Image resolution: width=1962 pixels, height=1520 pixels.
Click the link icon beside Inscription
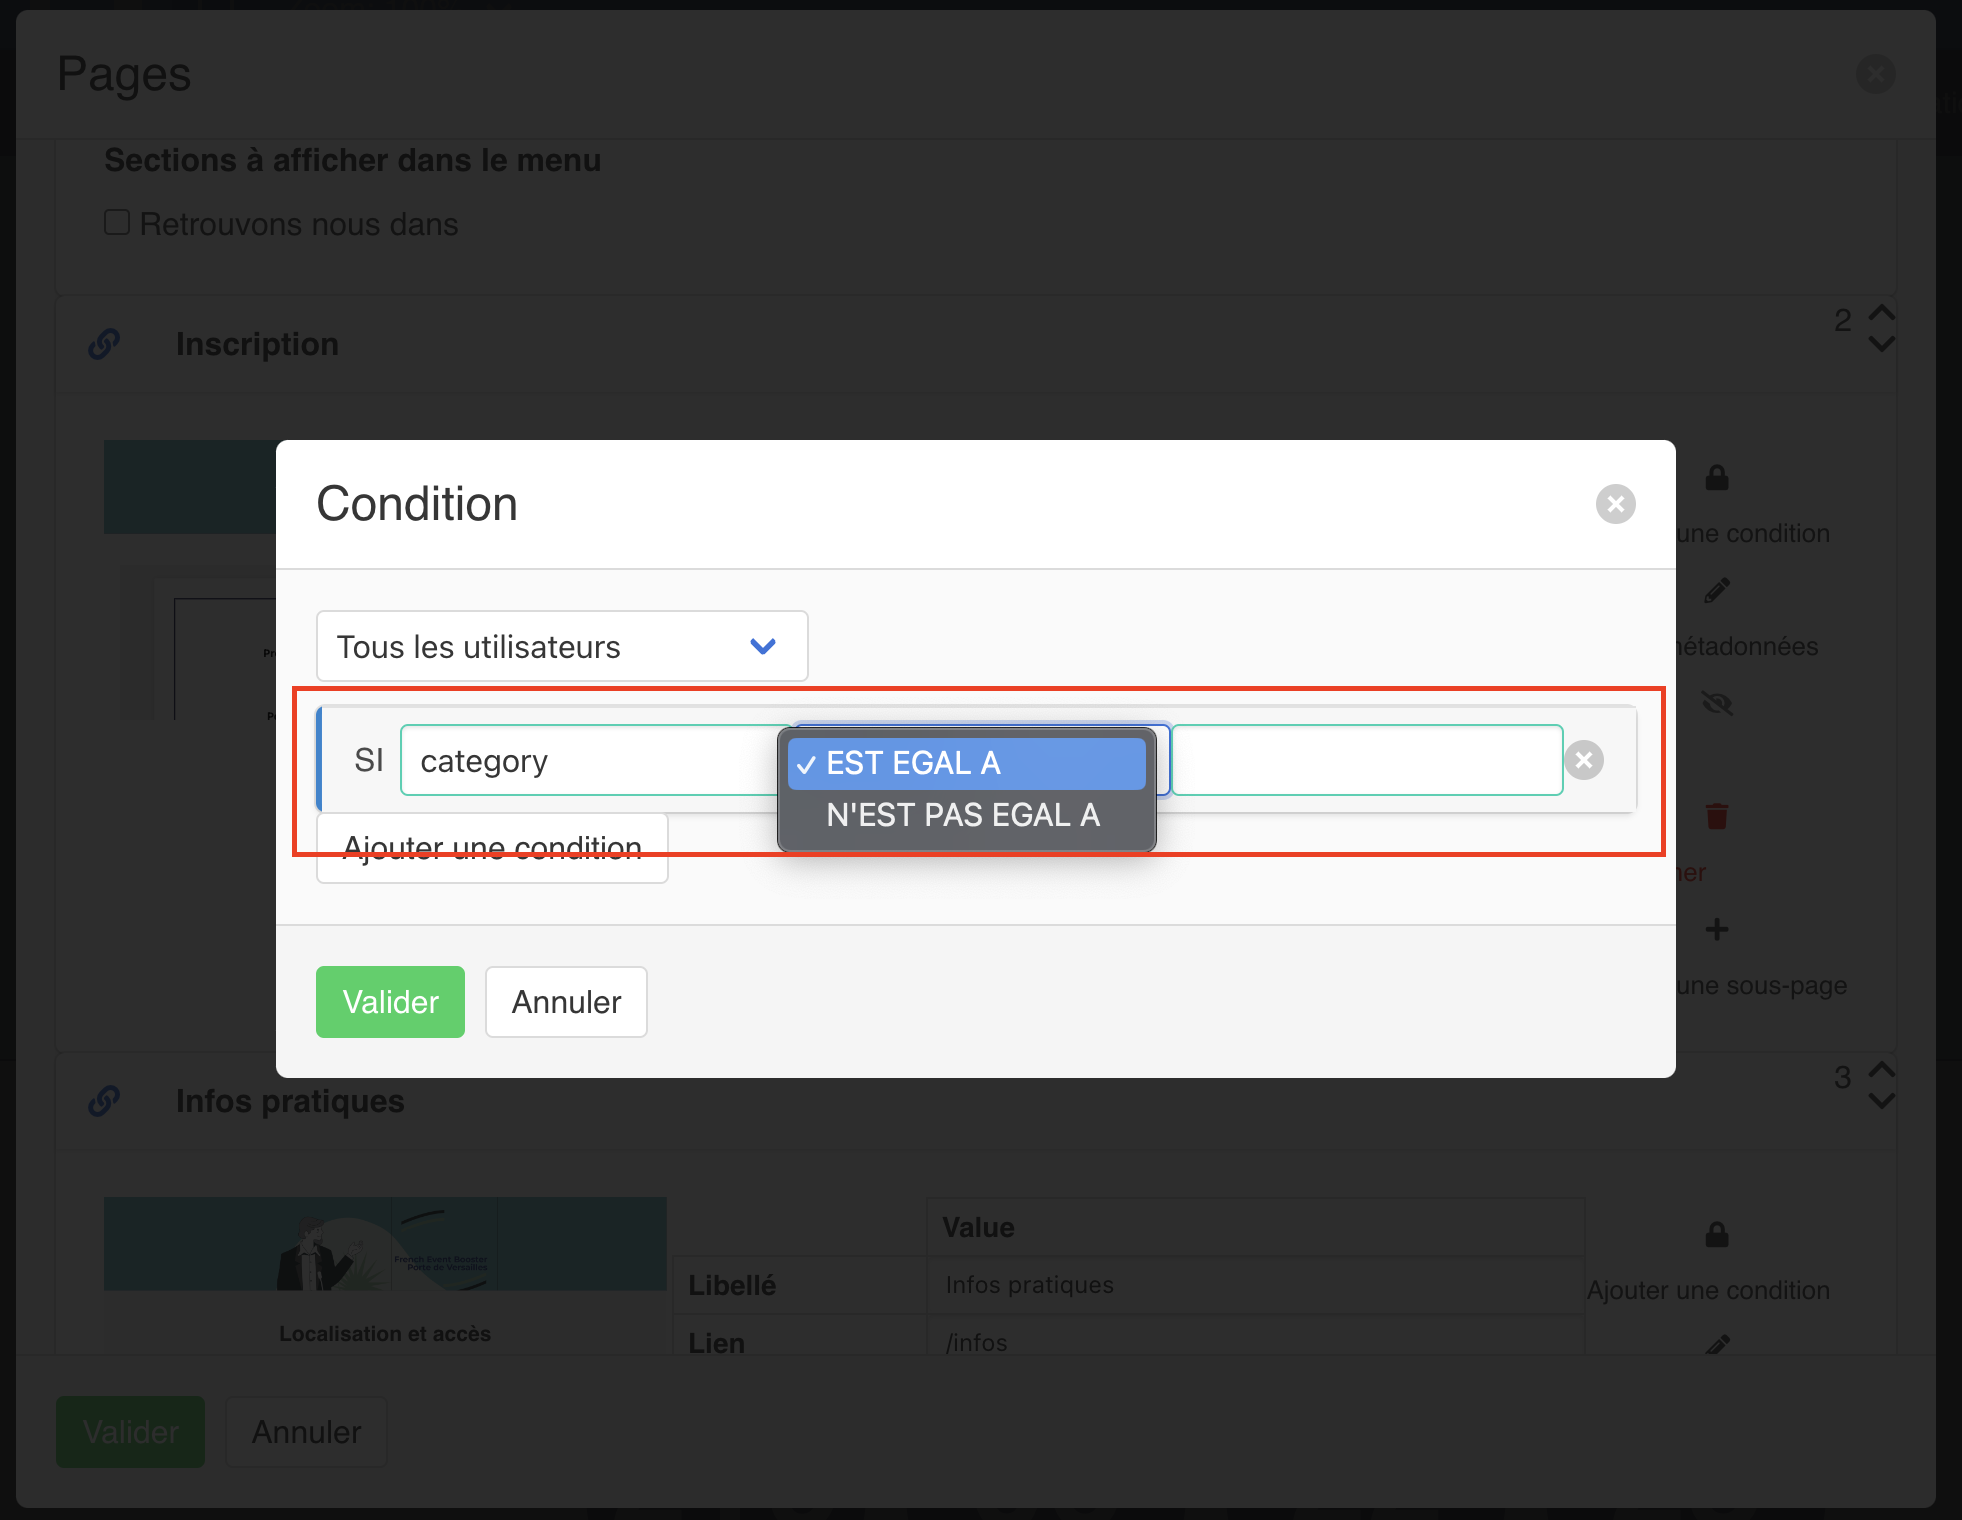(104, 344)
